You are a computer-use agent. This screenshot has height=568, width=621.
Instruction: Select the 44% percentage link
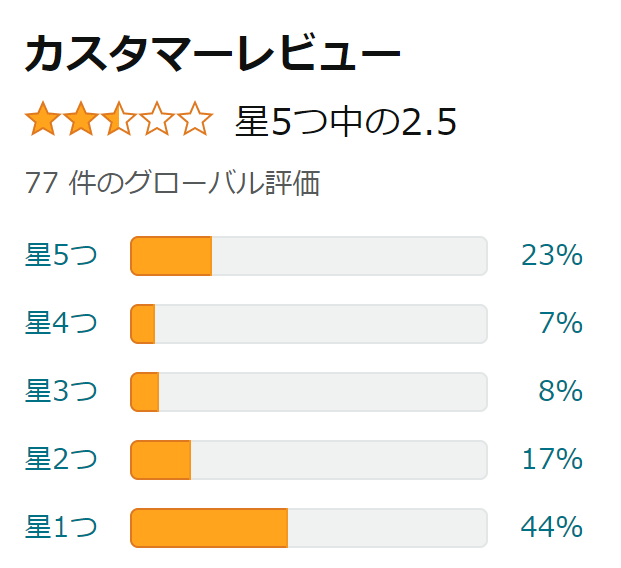click(x=552, y=527)
